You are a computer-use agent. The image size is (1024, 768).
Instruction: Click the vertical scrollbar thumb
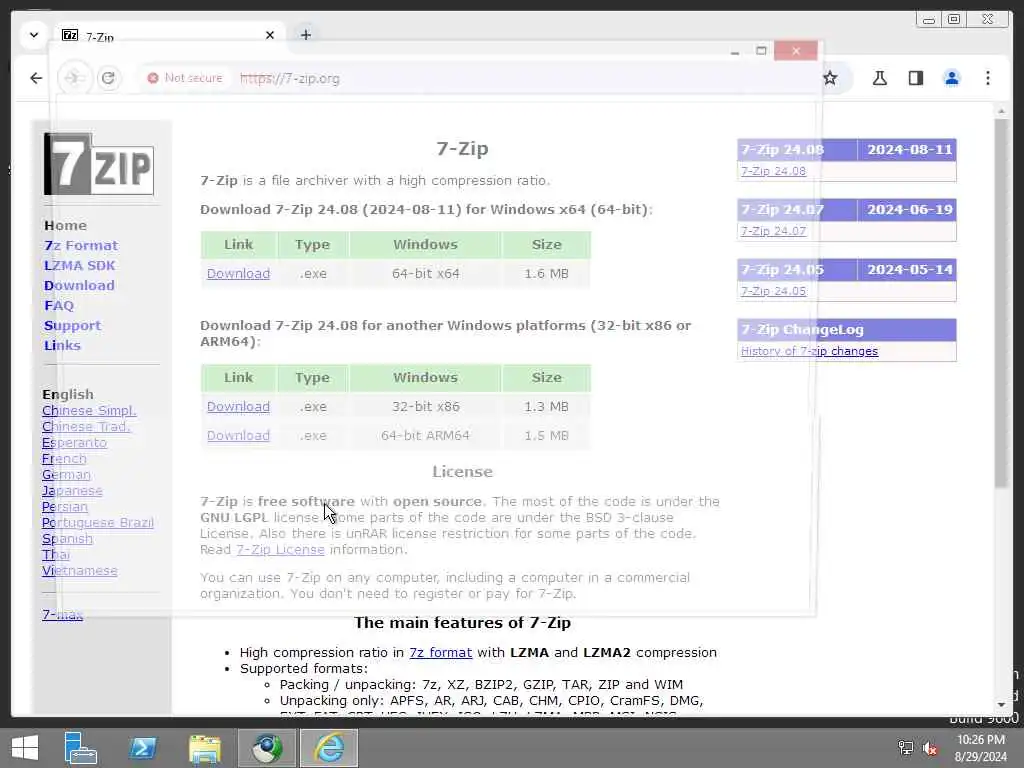point(1001,303)
